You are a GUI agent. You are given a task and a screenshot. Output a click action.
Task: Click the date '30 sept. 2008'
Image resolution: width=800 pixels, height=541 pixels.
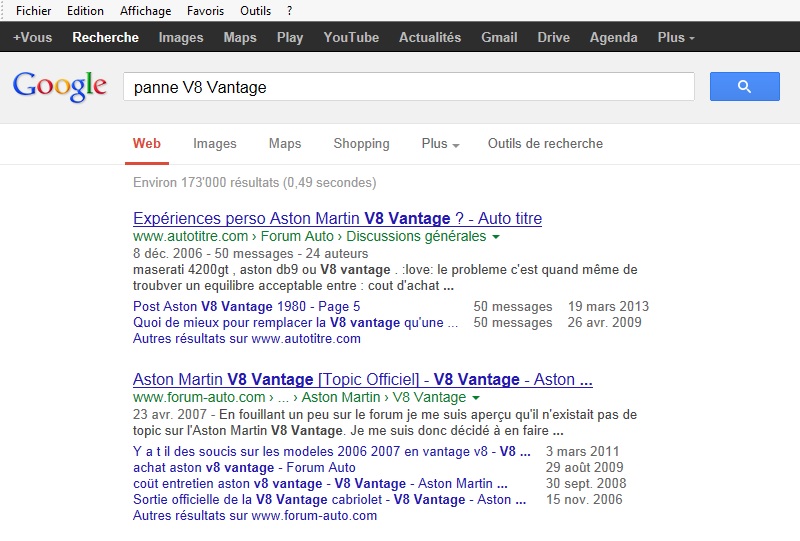(x=586, y=483)
